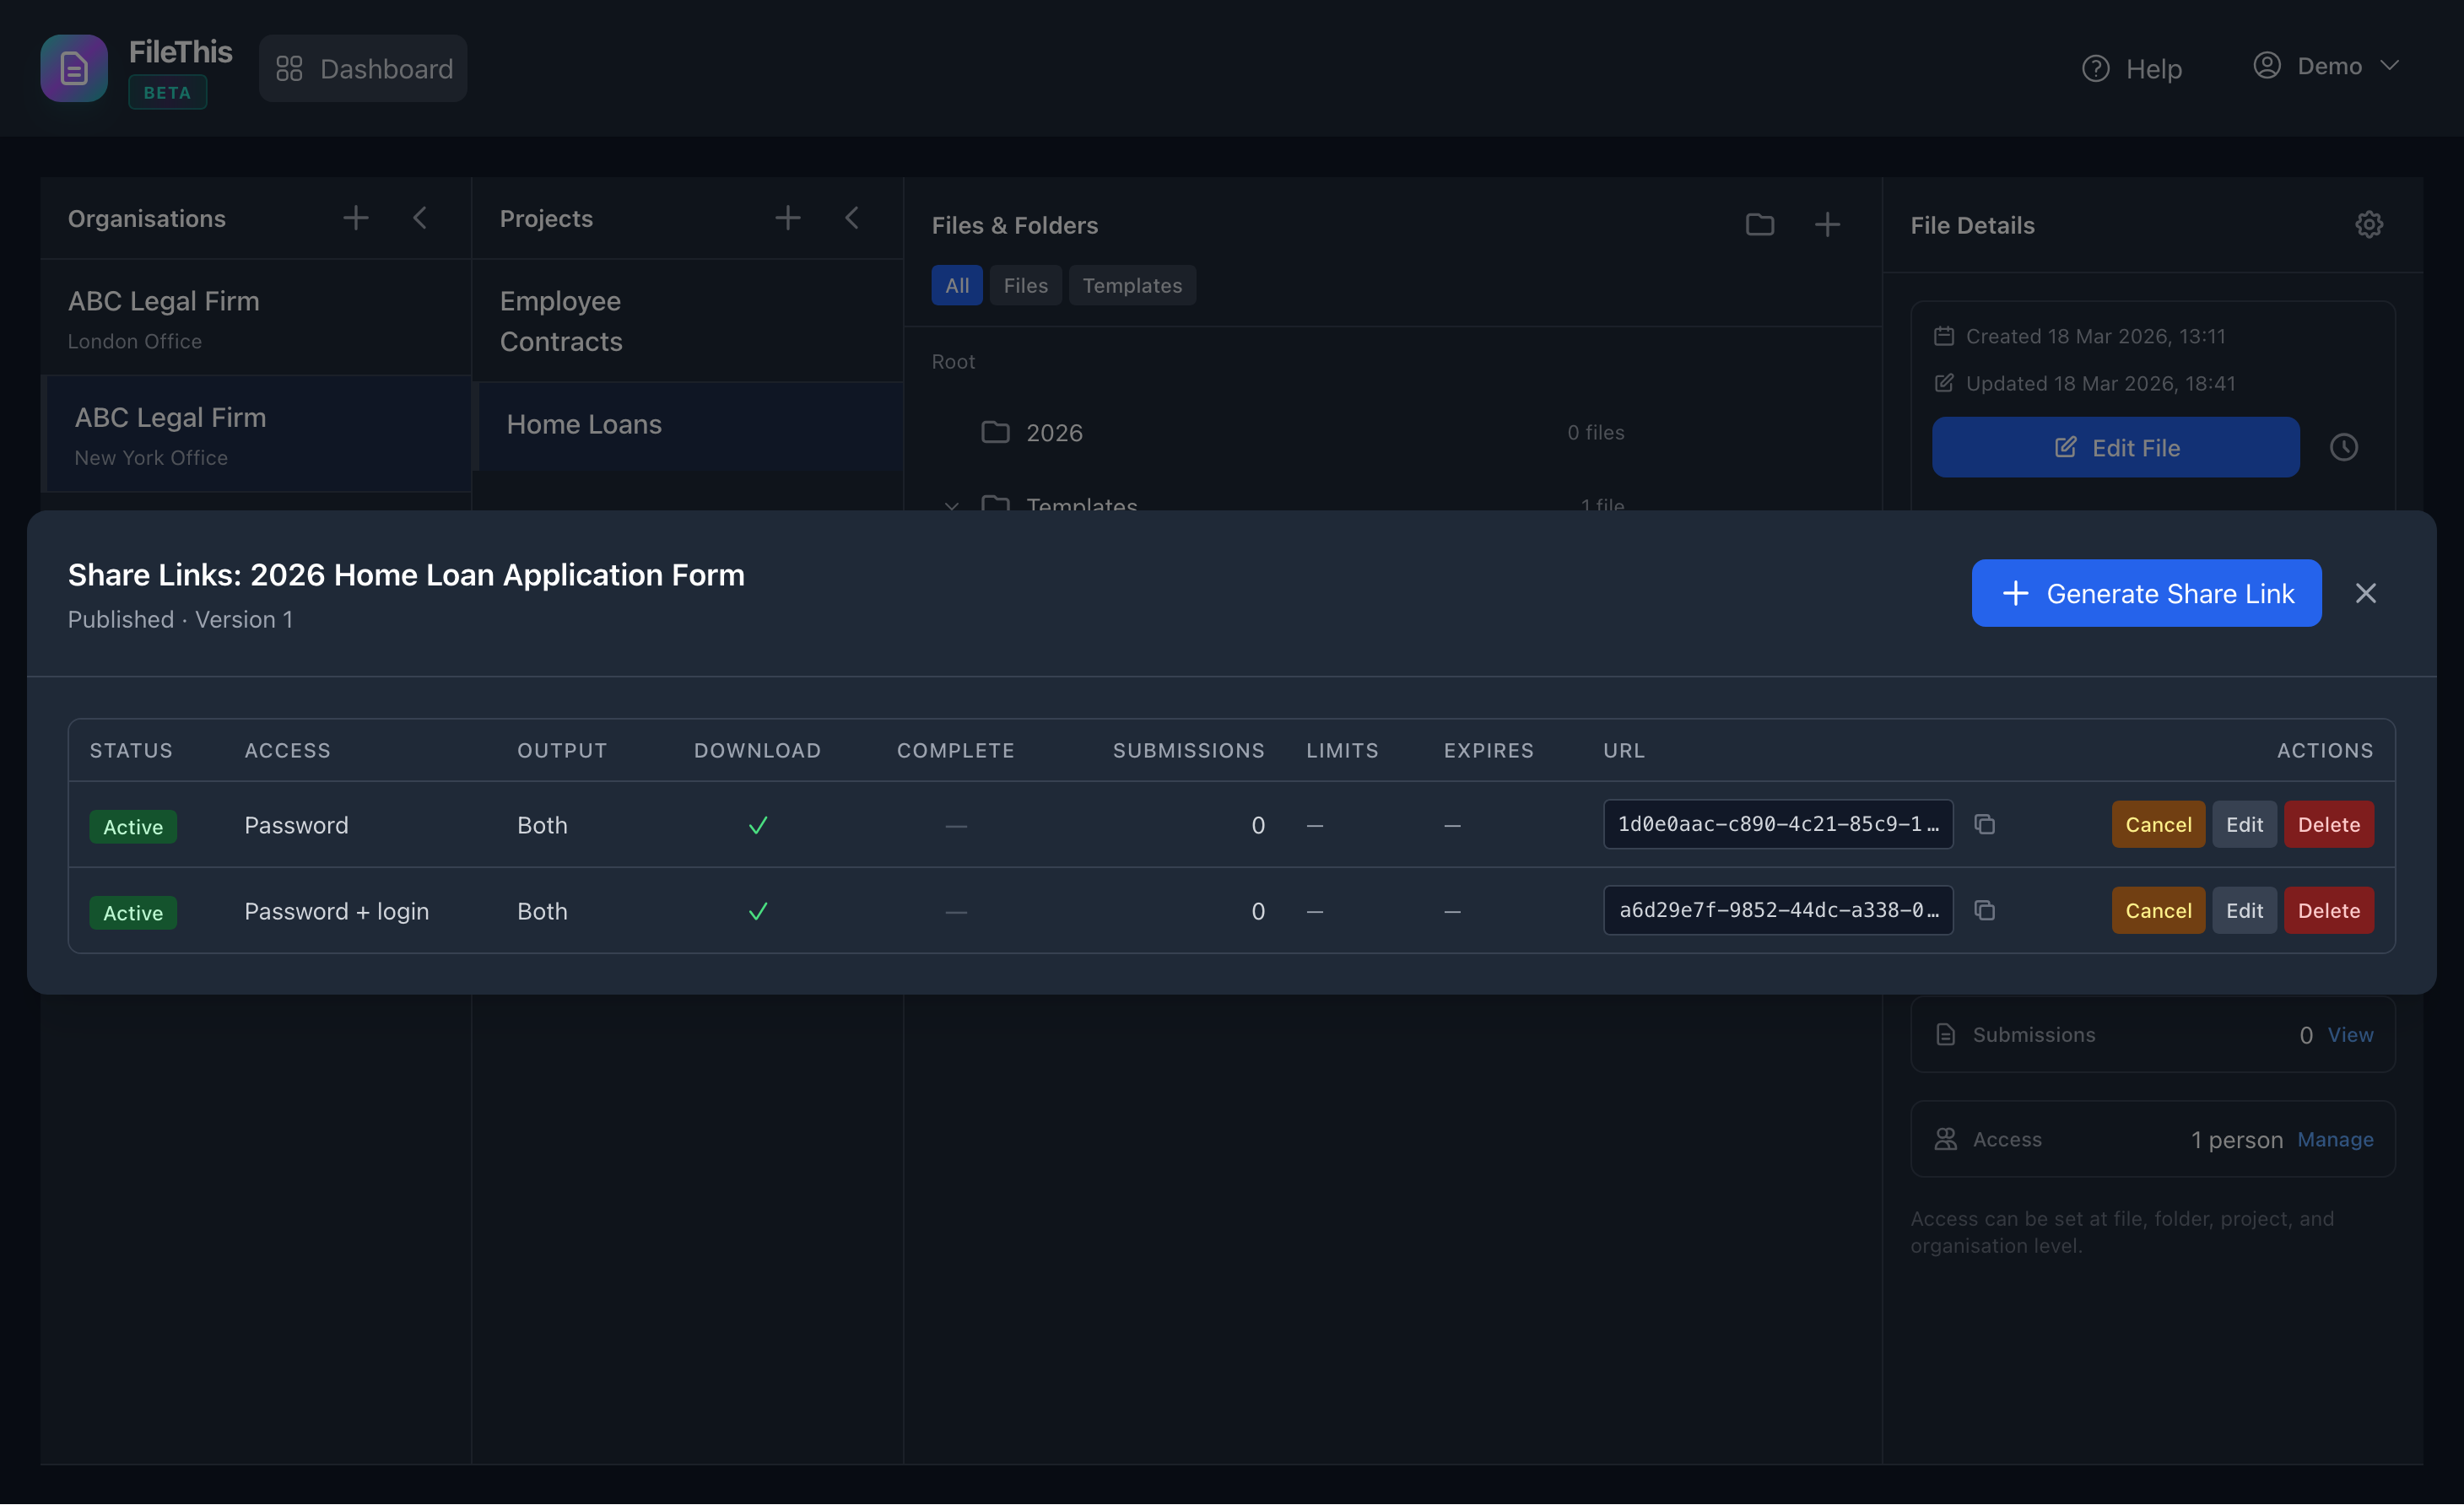Click the Help question mark icon
The image size is (2464, 1505).
(2096, 68)
